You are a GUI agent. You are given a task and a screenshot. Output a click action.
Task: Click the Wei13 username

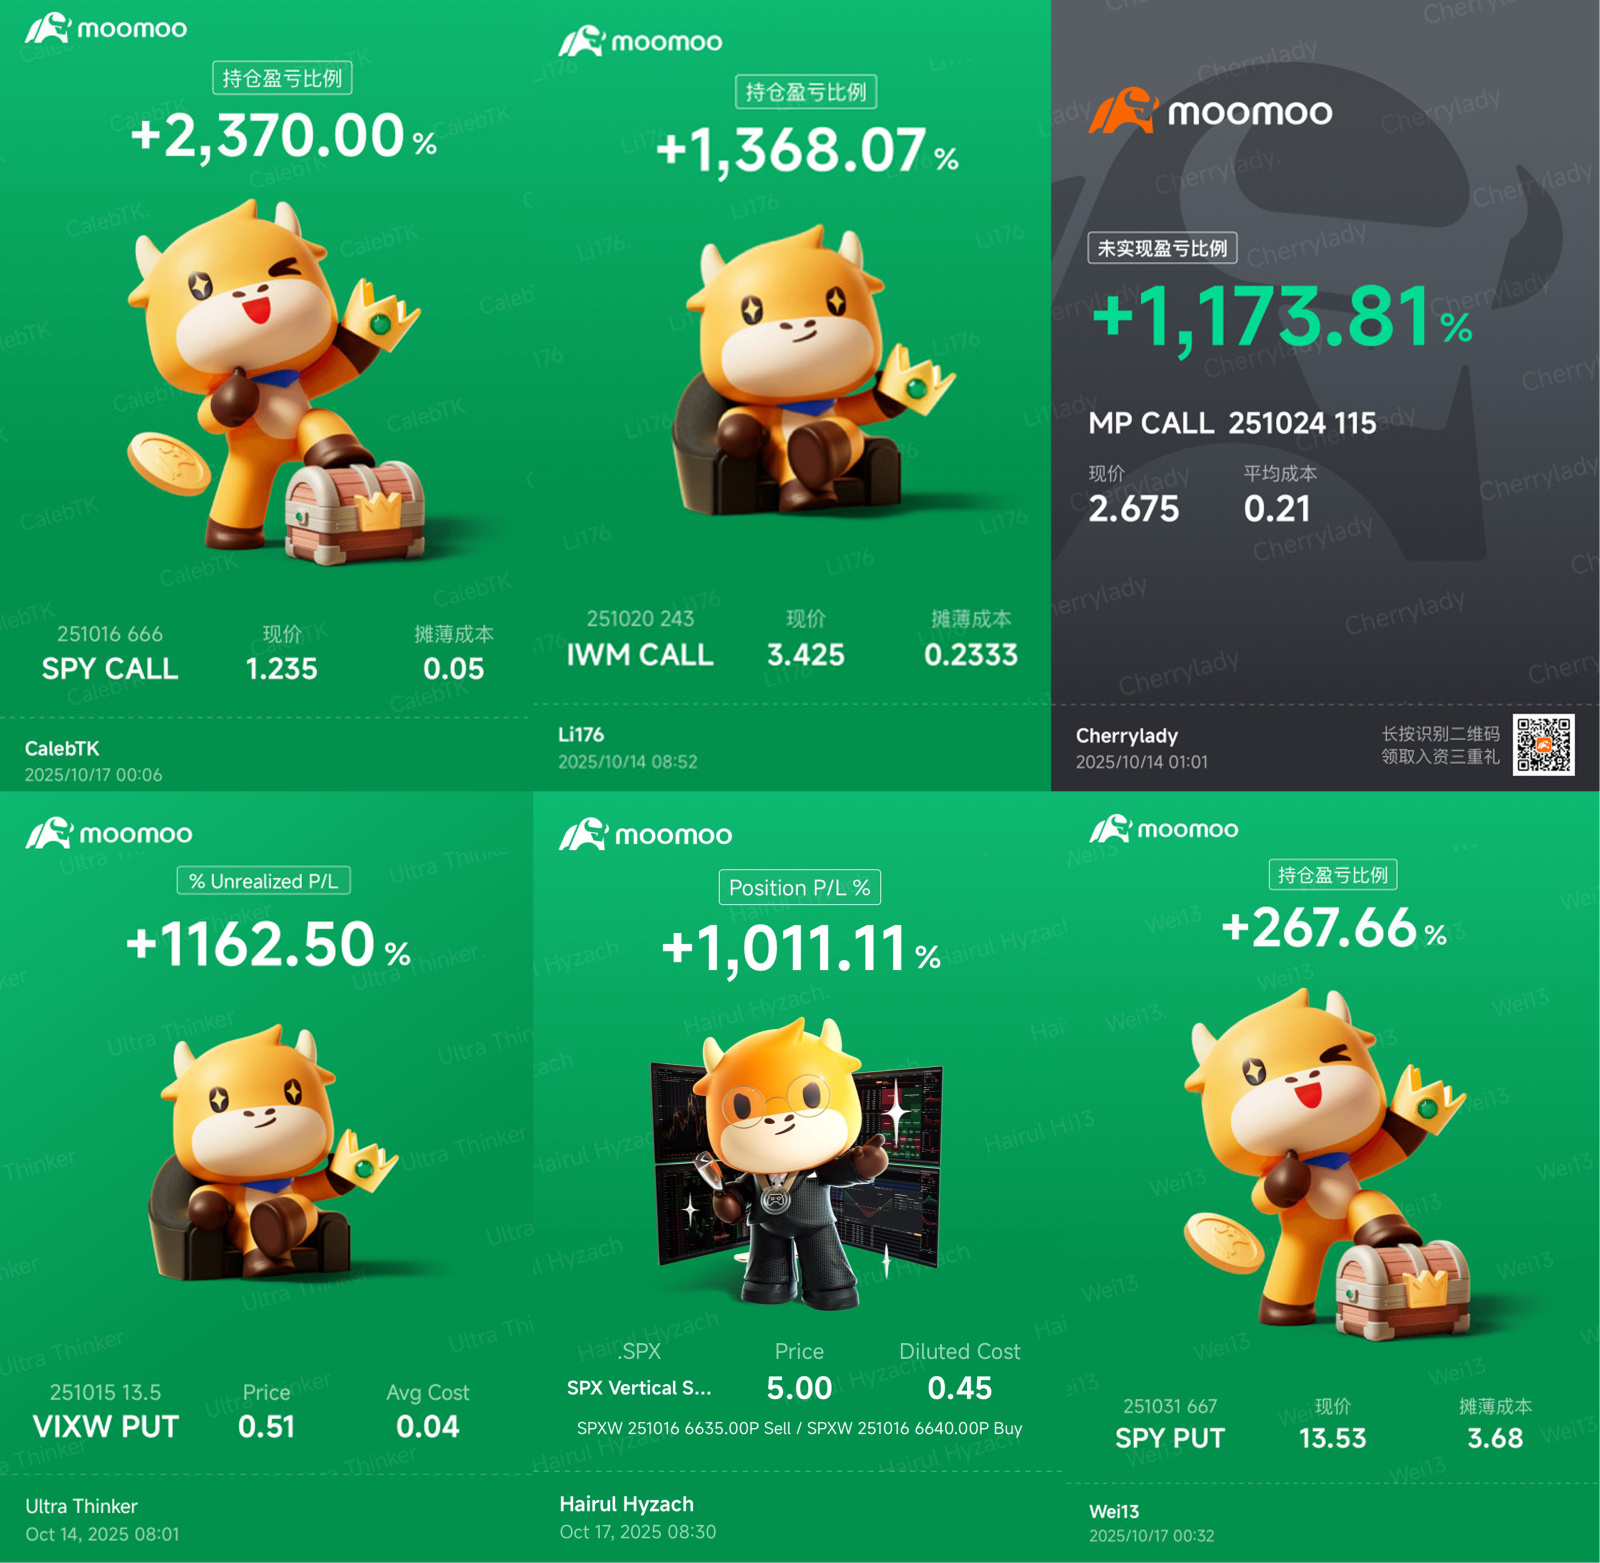(x=1114, y=1511)
